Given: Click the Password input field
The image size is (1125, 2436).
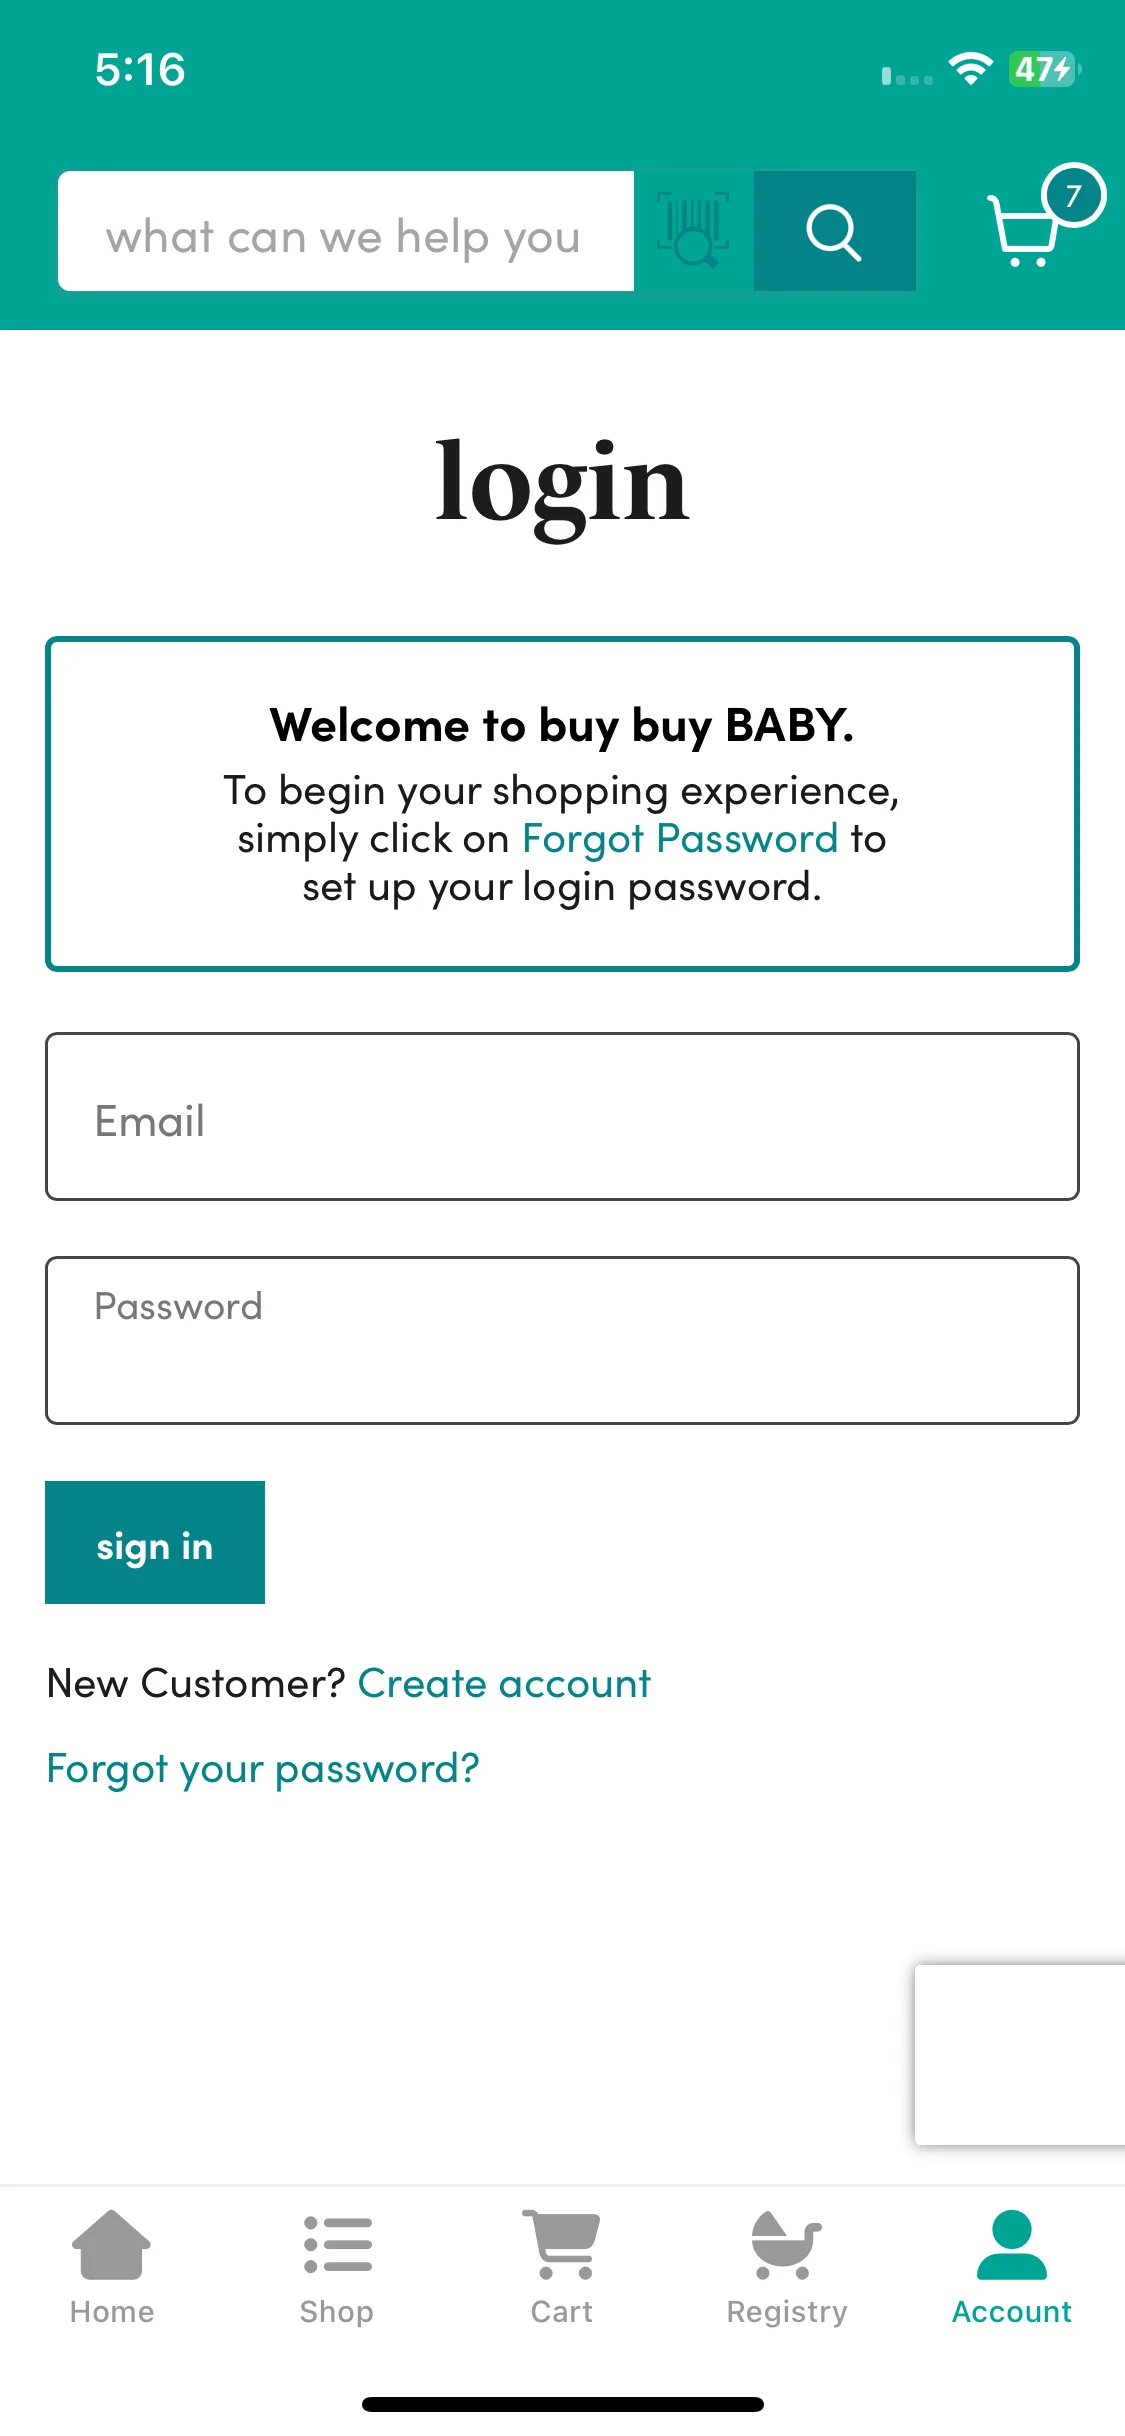Looking at the screenshot, I should 562,1340.
